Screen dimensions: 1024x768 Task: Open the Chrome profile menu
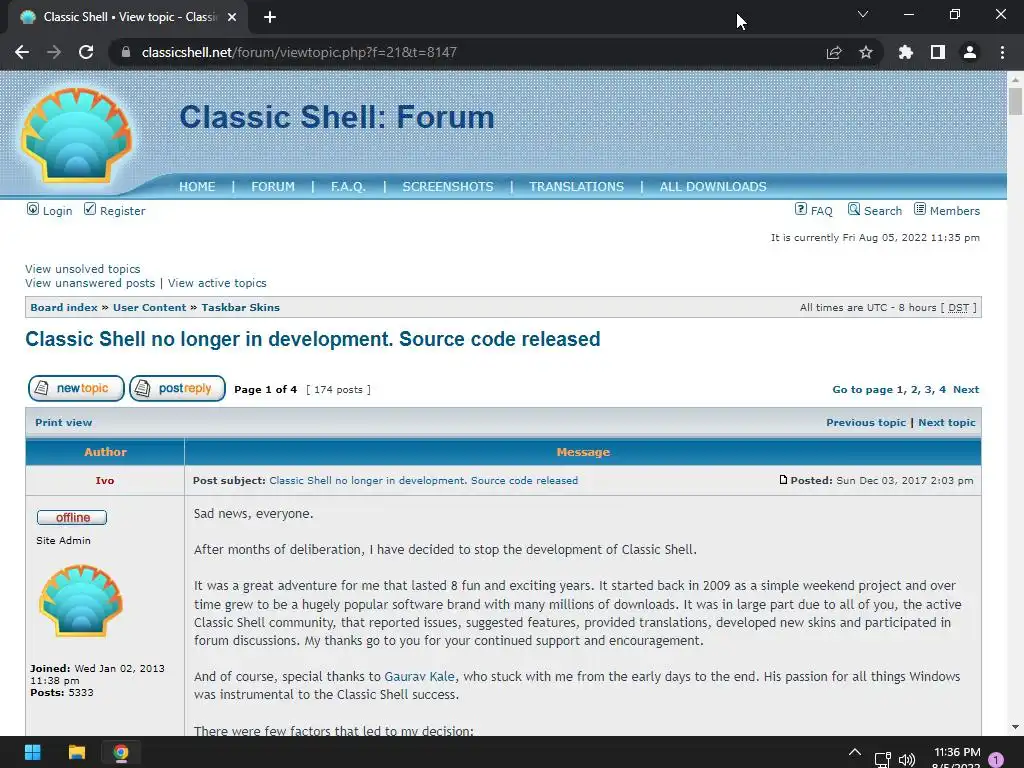970,52
